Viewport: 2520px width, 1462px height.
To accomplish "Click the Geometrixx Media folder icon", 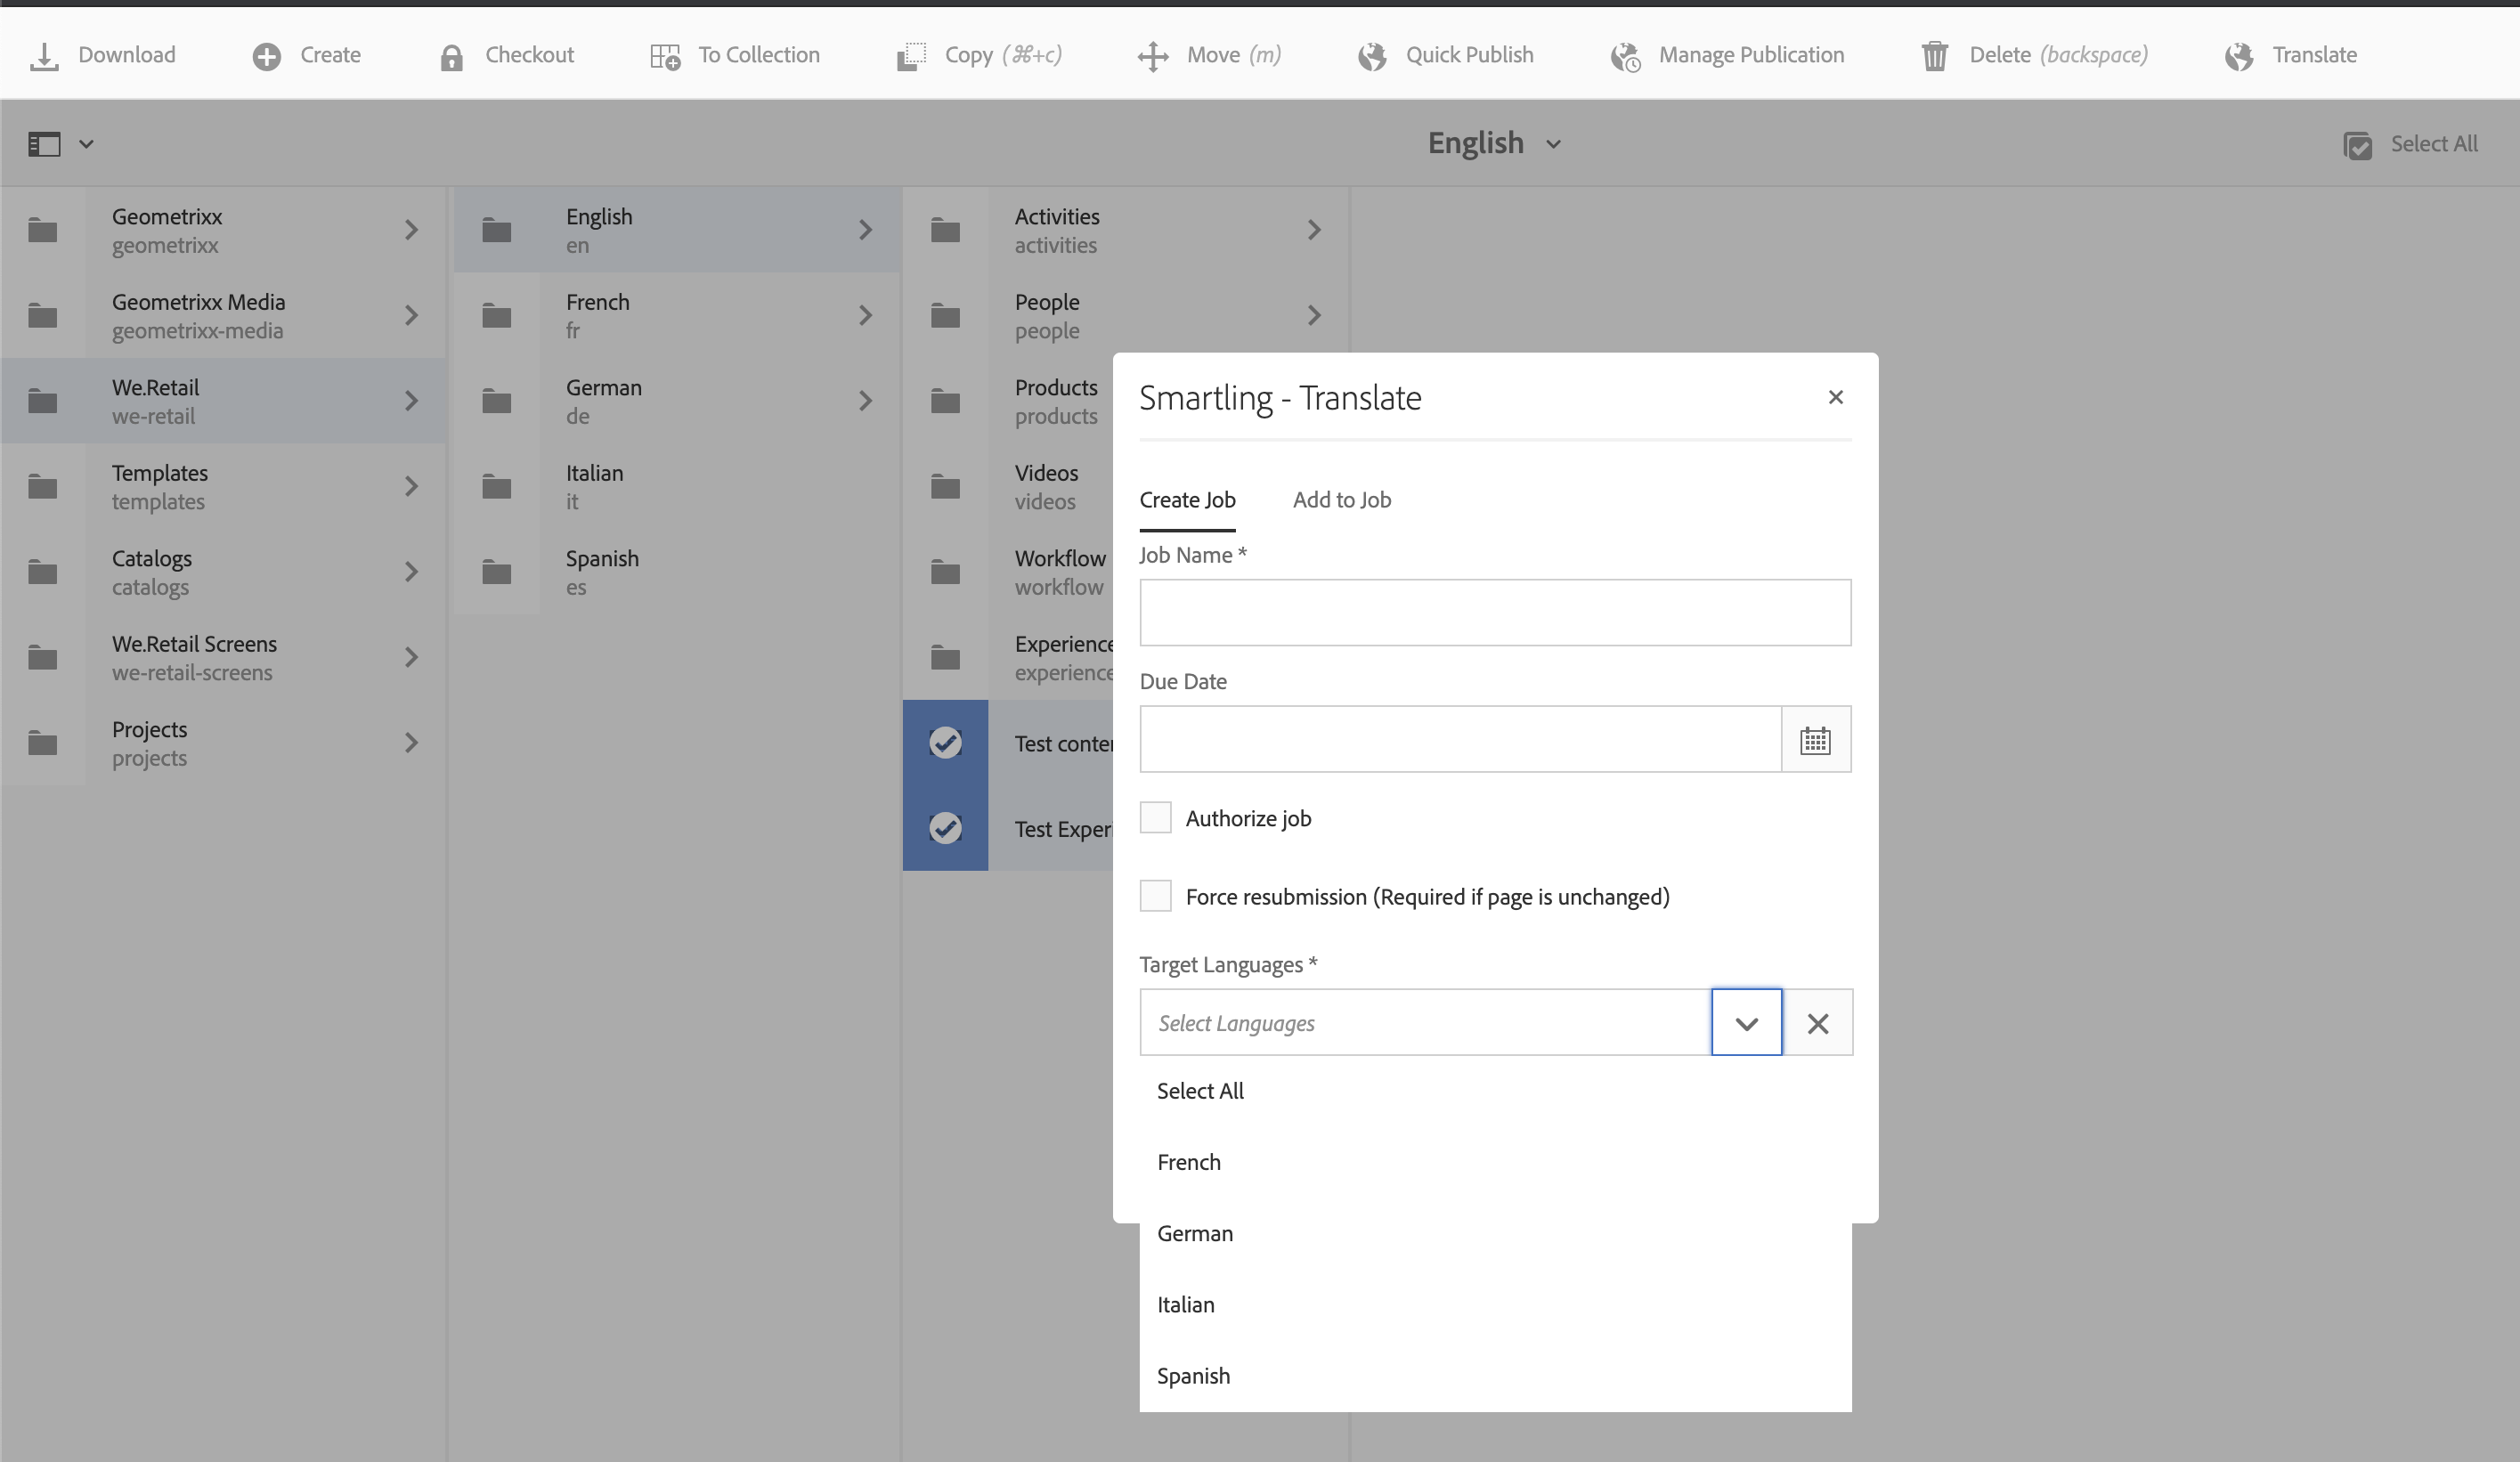I will pos(42,315).
